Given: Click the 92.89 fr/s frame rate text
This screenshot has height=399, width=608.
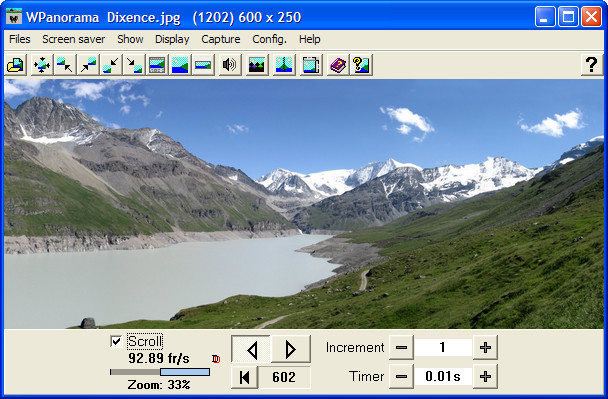Looking at the screenshot, I should click(159, 358).
